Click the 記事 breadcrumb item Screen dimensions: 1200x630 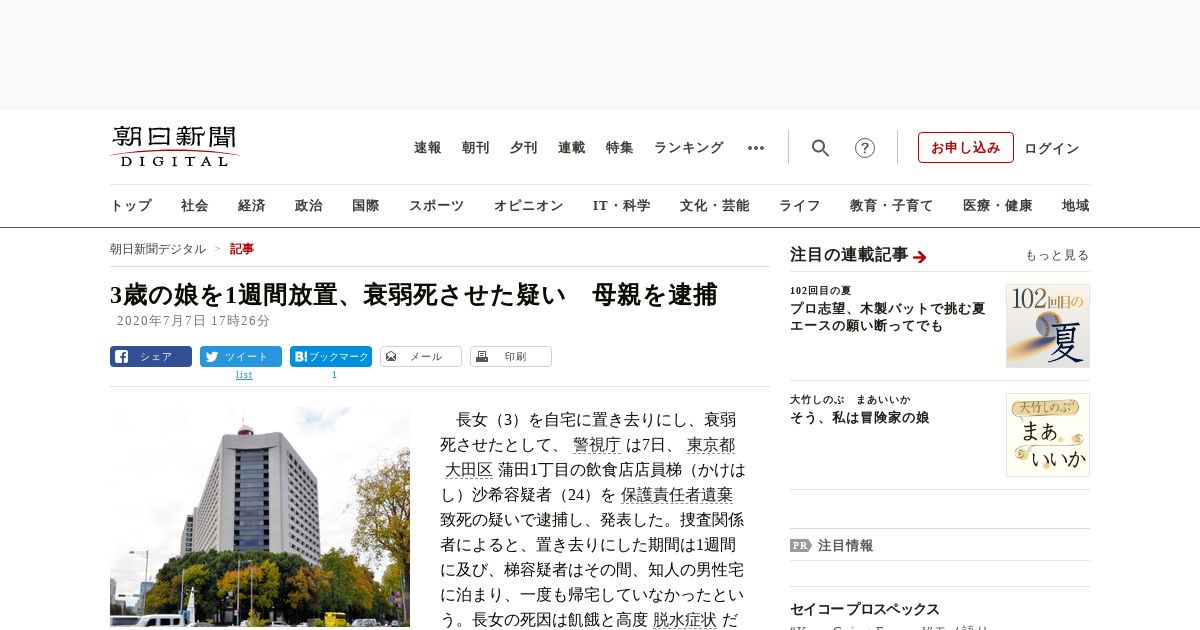click(242, 249)
